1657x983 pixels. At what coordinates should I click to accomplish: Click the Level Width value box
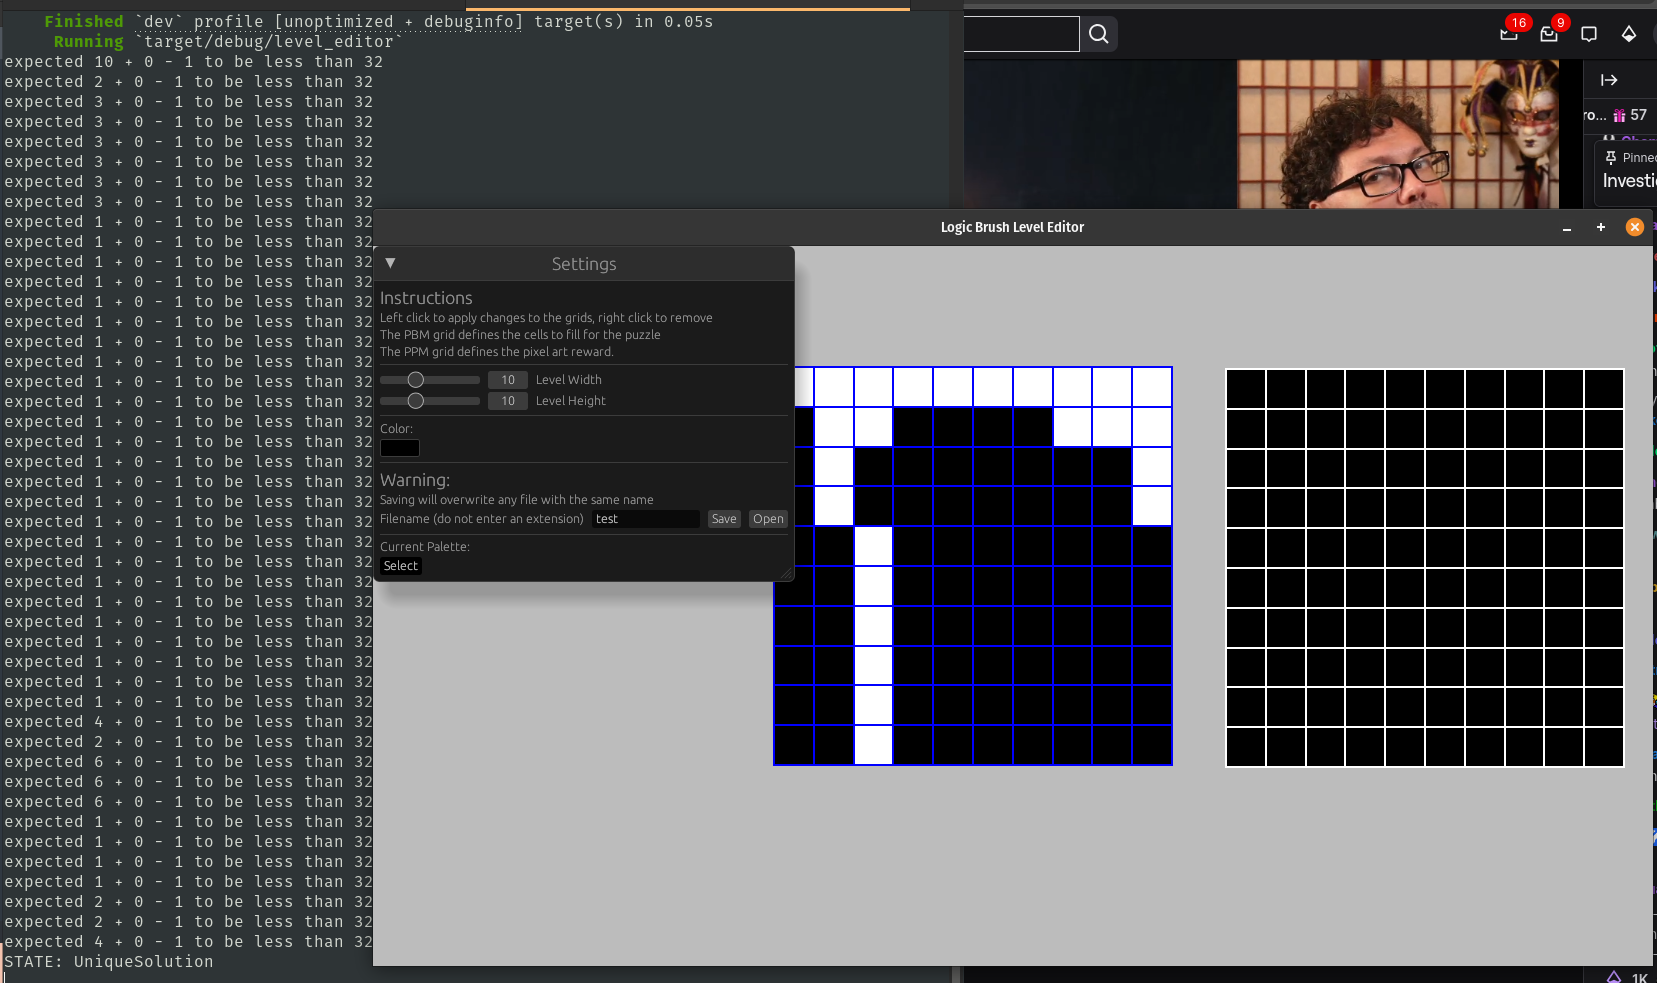pyautogui.click(x=508, y=380)
